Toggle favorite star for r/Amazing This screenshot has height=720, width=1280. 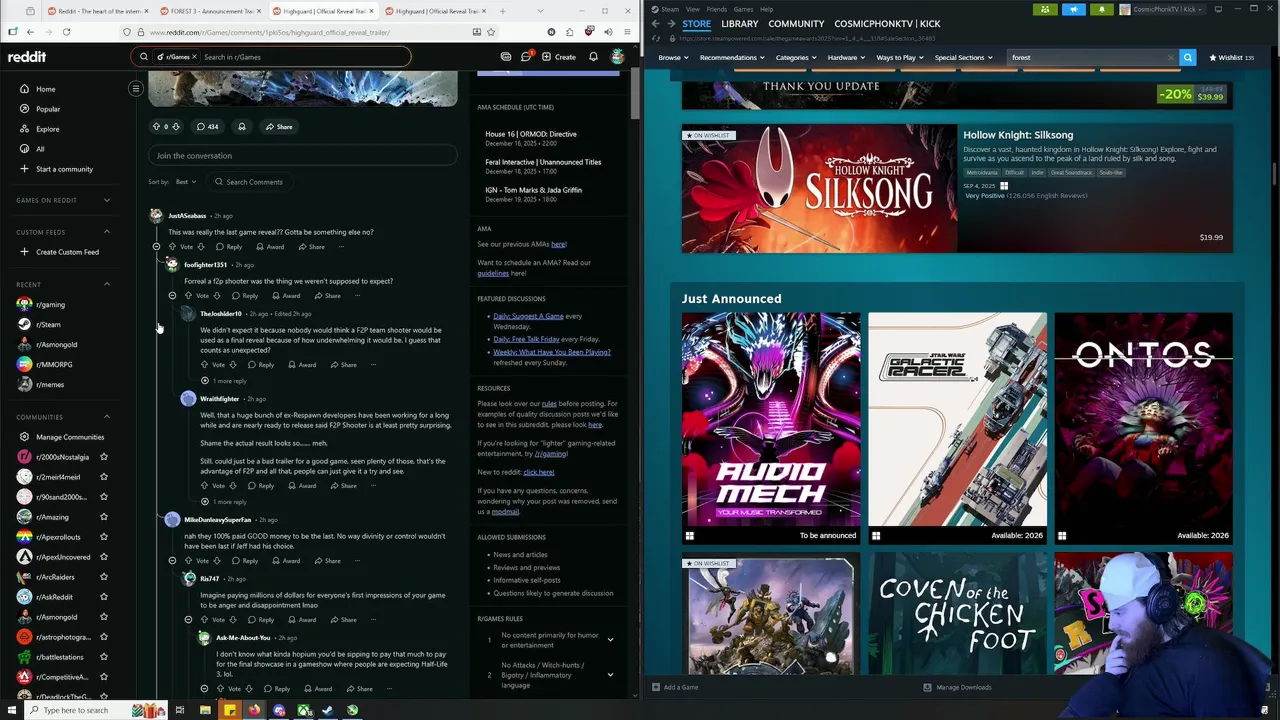point(103,517)
